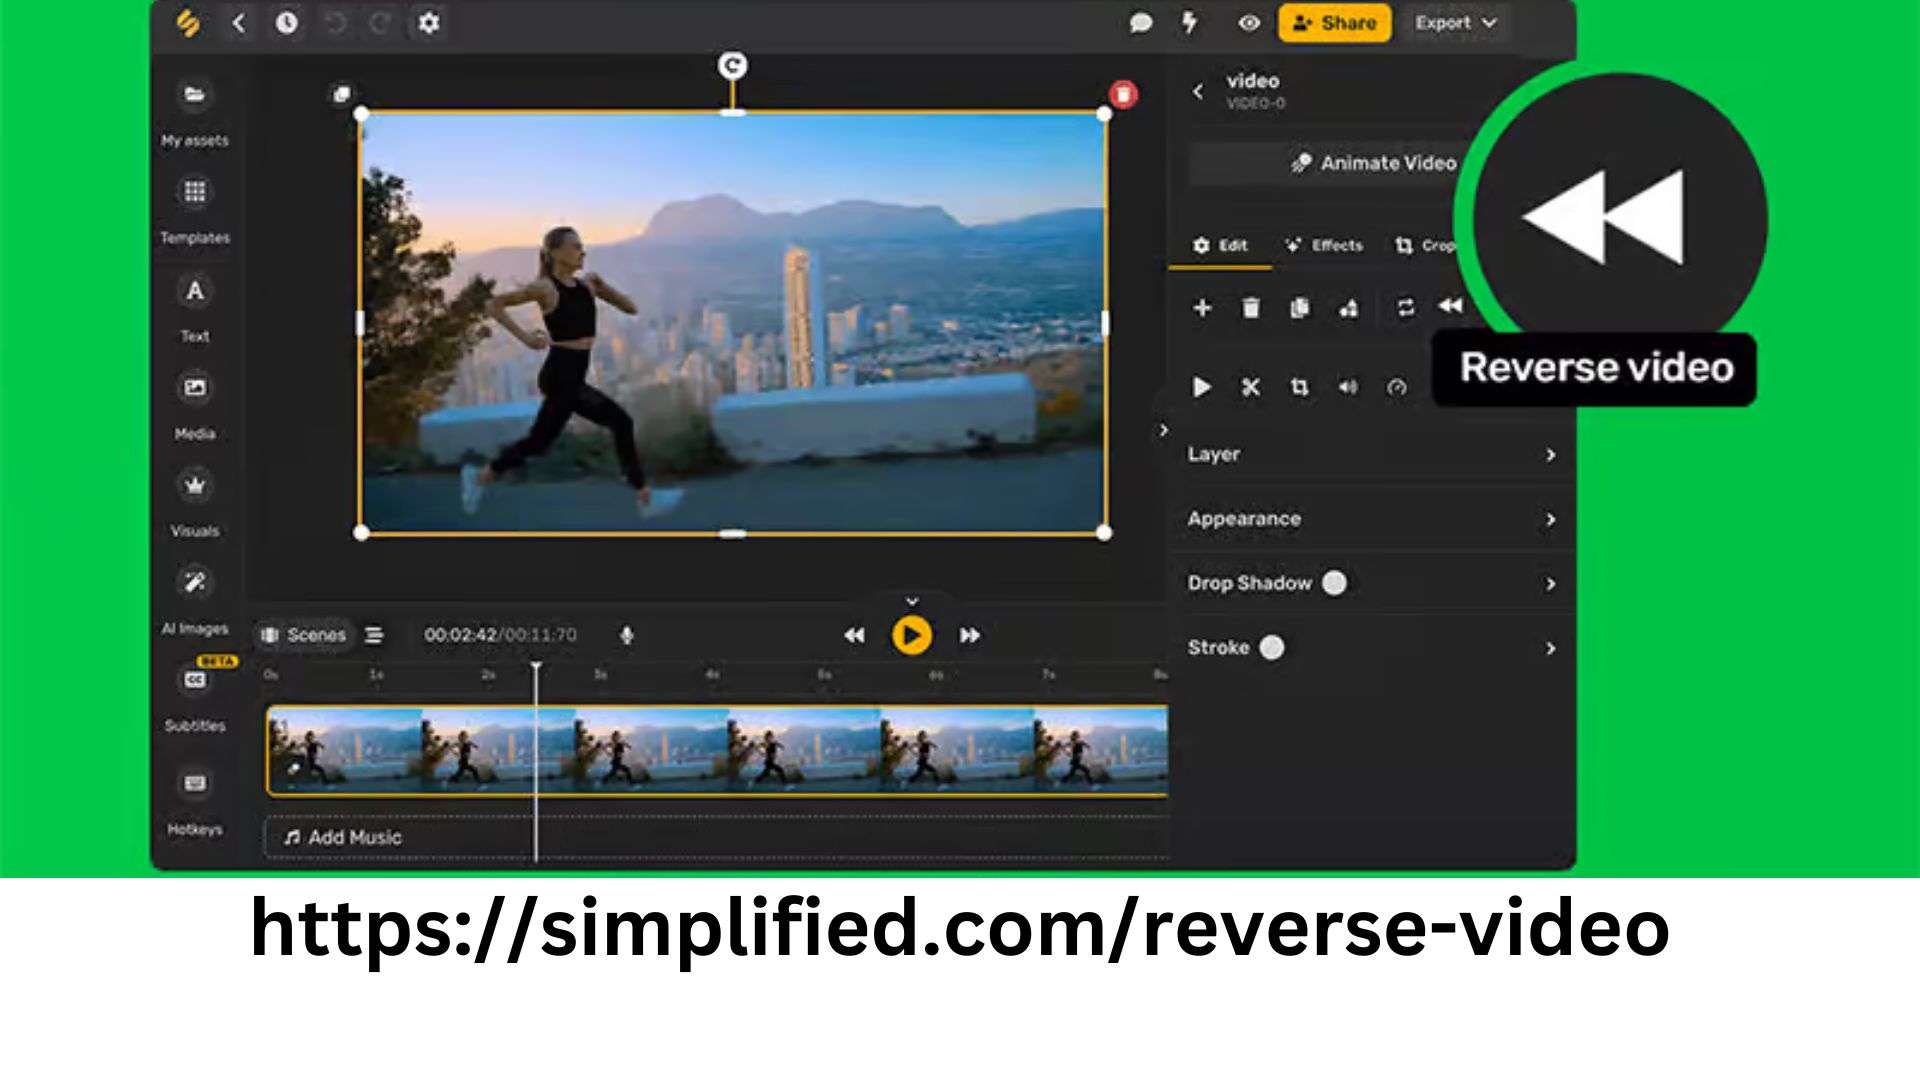The image size is (1920, 1080).
Task: Open the Media panel
Action: tap(195, 405)
